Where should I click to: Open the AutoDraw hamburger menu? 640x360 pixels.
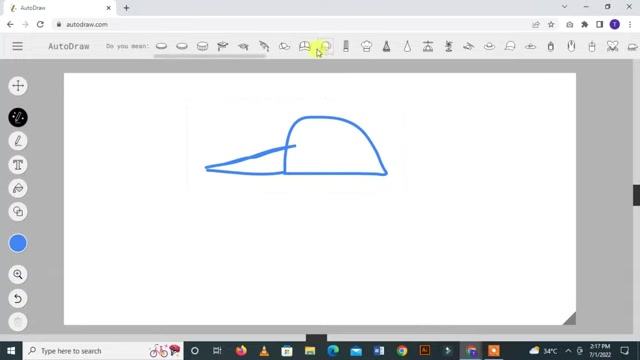[x=18, y=46]
